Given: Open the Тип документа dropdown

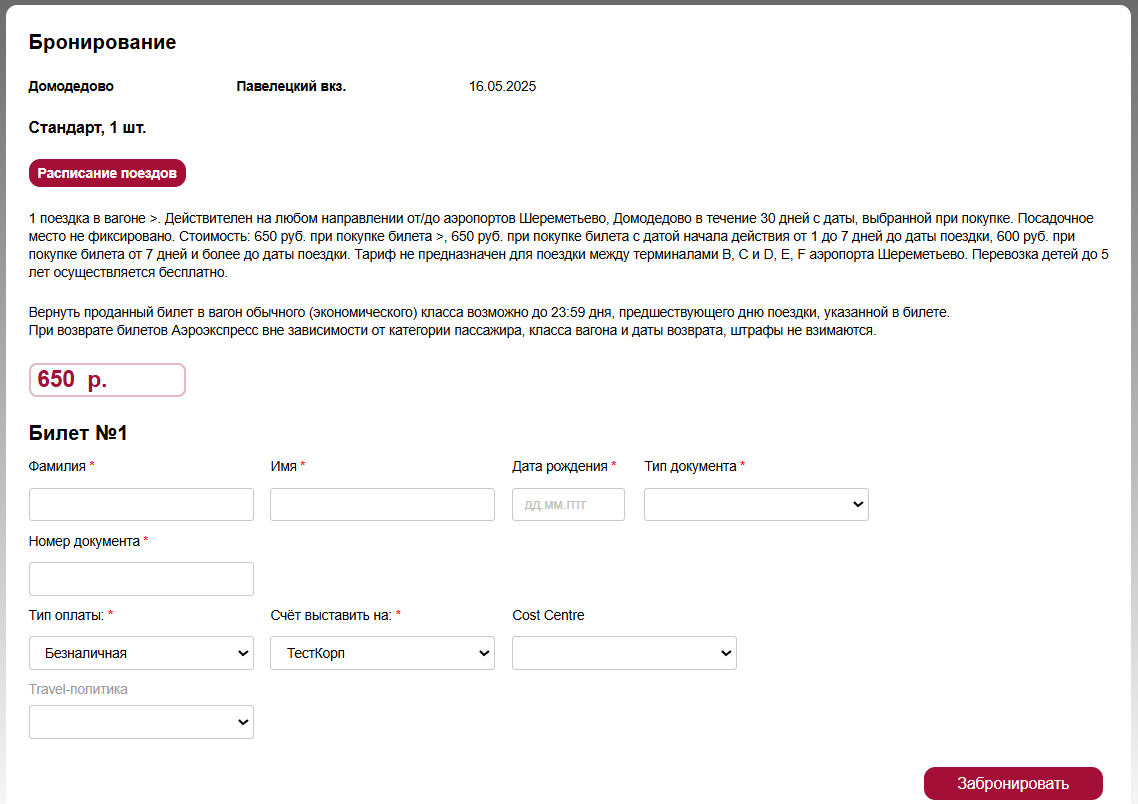Looking at the screenshot, I should [x=756, y=504].
